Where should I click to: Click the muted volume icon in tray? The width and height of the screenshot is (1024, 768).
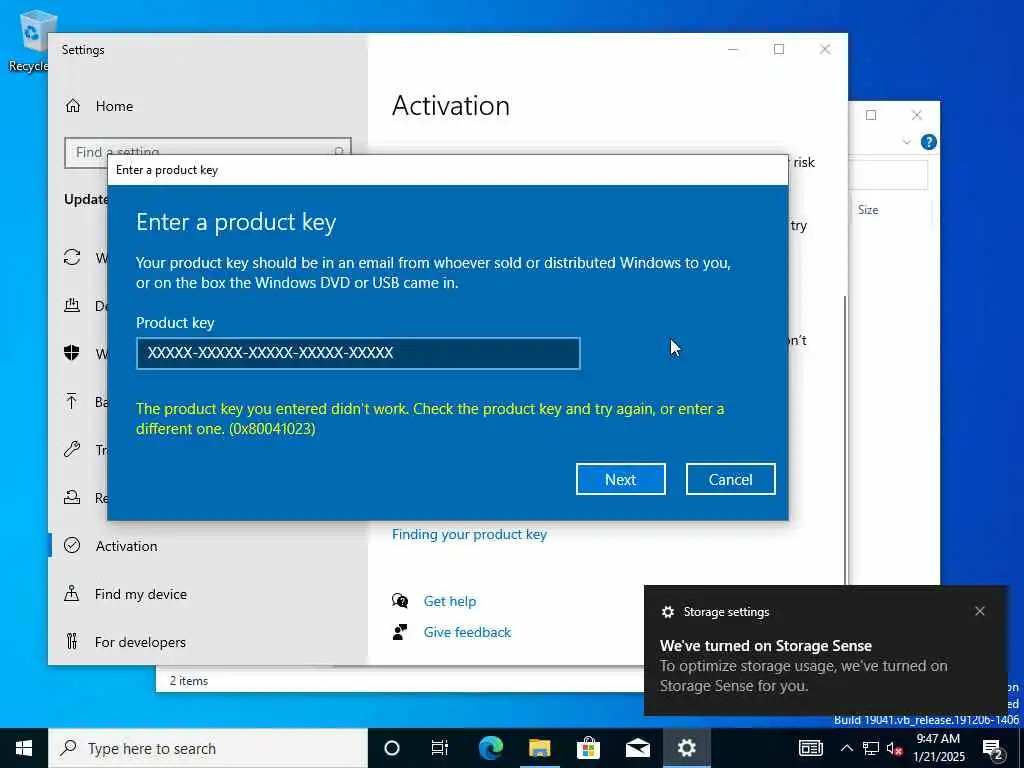point(895,748)
